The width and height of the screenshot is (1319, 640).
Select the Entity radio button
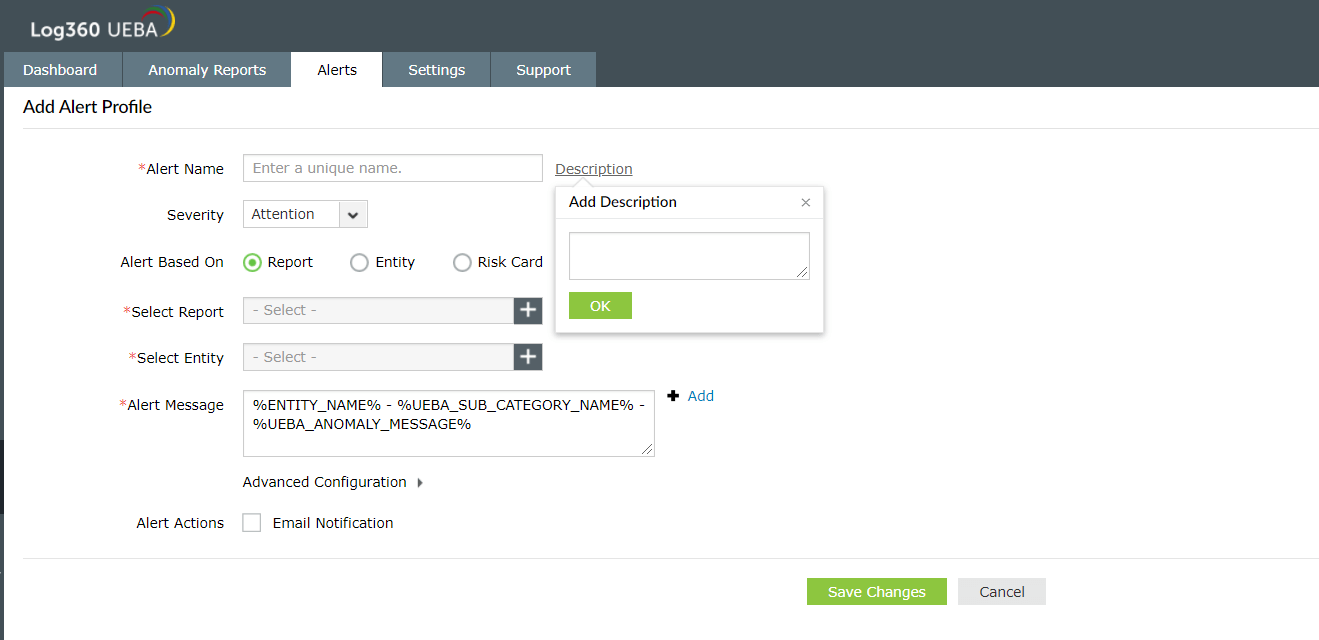(359, 262)
